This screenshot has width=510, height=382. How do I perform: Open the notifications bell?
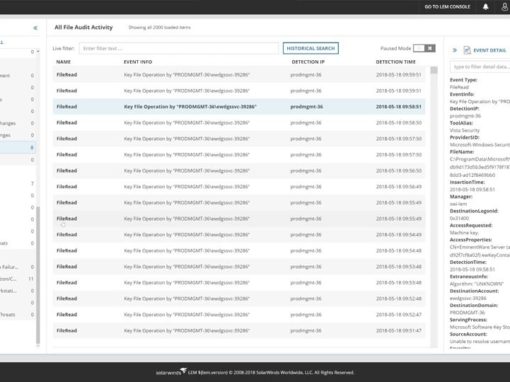click(x=486, y=7)
